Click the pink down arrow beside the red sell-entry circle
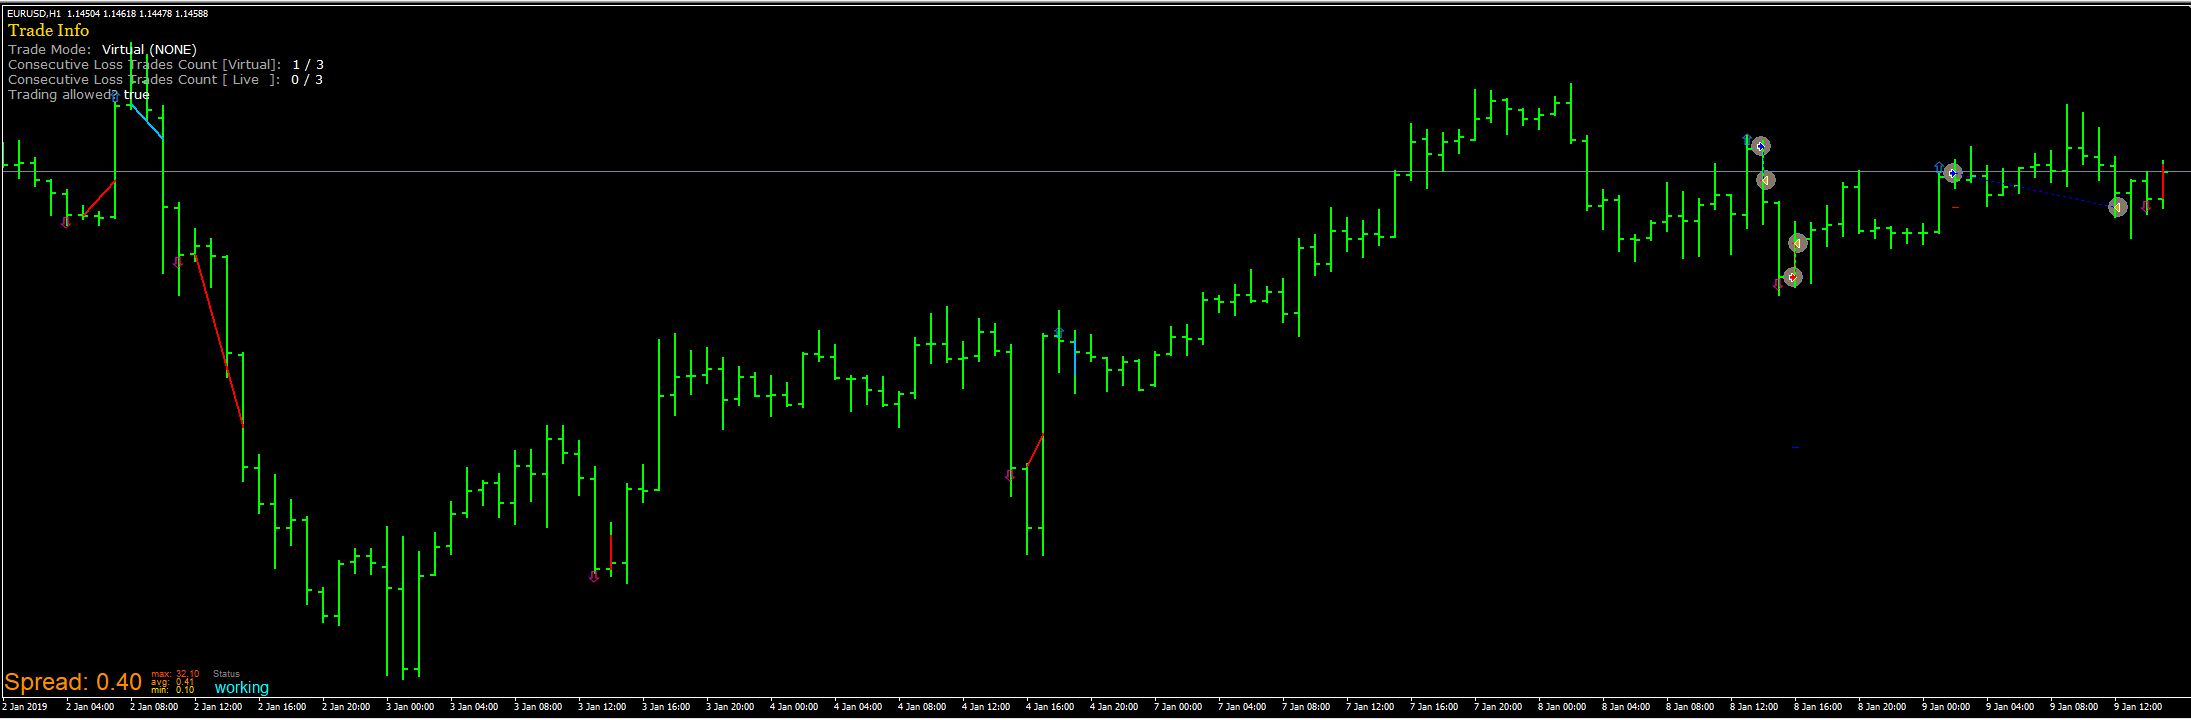 click(1777, 285)
